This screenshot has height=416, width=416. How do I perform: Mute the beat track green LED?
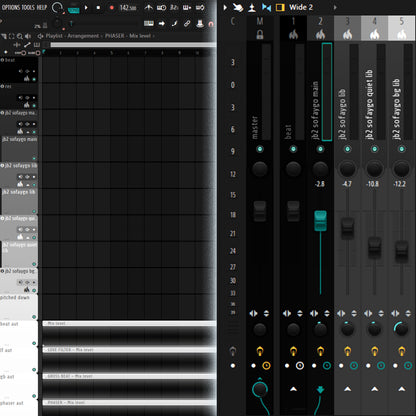point(293,149)
